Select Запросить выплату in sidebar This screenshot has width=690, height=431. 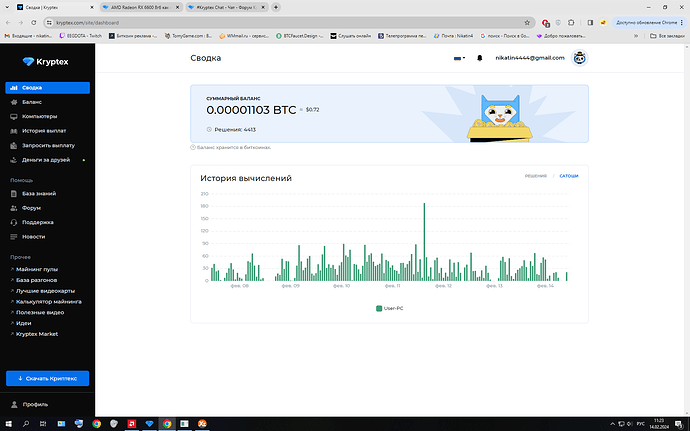tap(48, 145)
